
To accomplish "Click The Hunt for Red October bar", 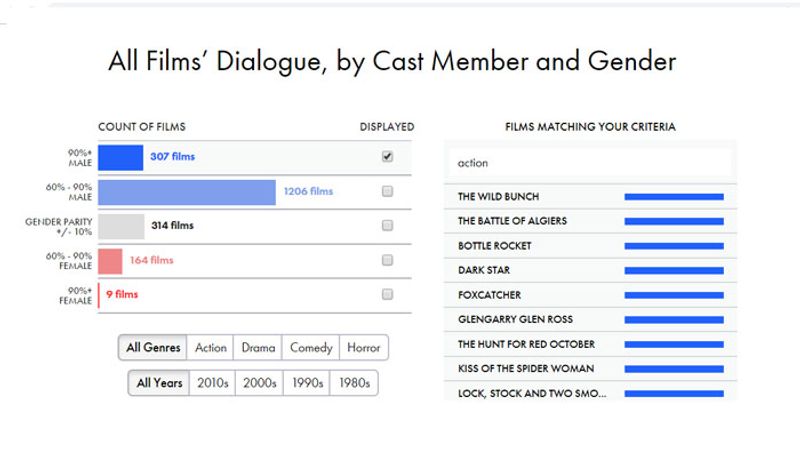I will point(673,344).
